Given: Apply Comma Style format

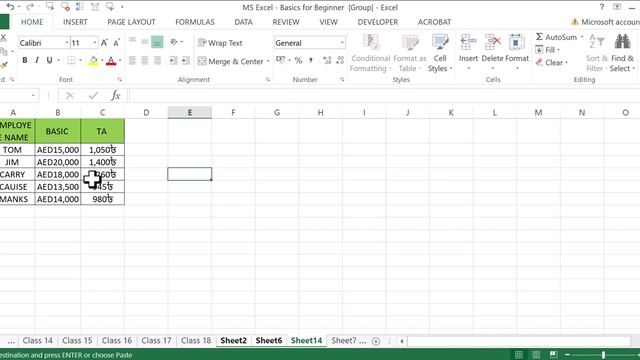Looking at the screenshot, I should [311, 60].
